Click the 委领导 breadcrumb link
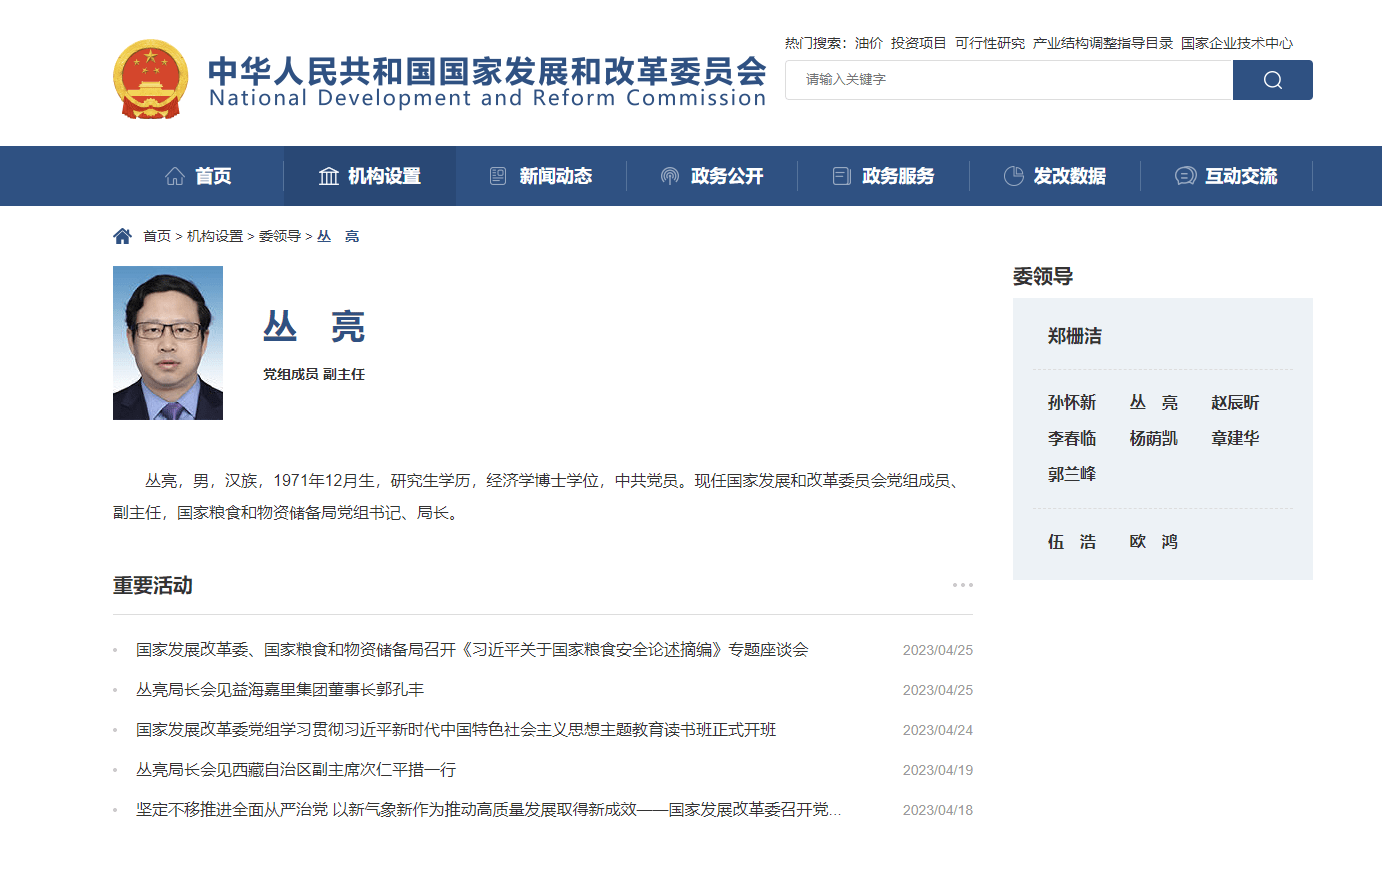The height and width of the screenshot is (877, 1382). click(x=280, y=236)
